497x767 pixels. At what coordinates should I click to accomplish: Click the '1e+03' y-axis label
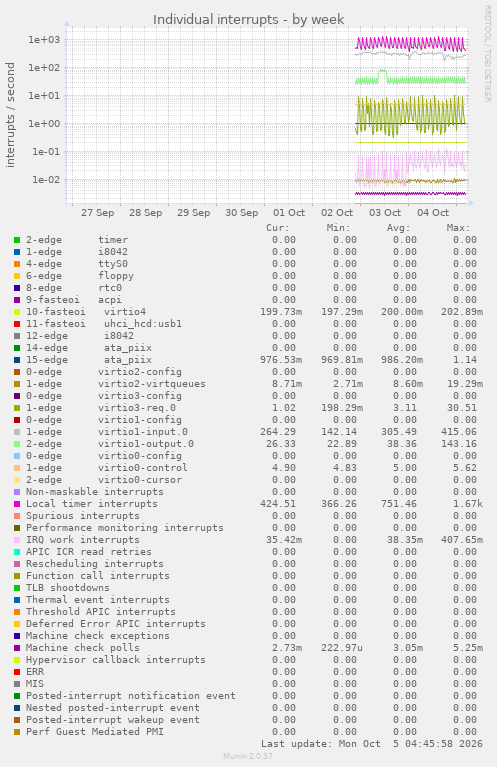pos(44,40)
